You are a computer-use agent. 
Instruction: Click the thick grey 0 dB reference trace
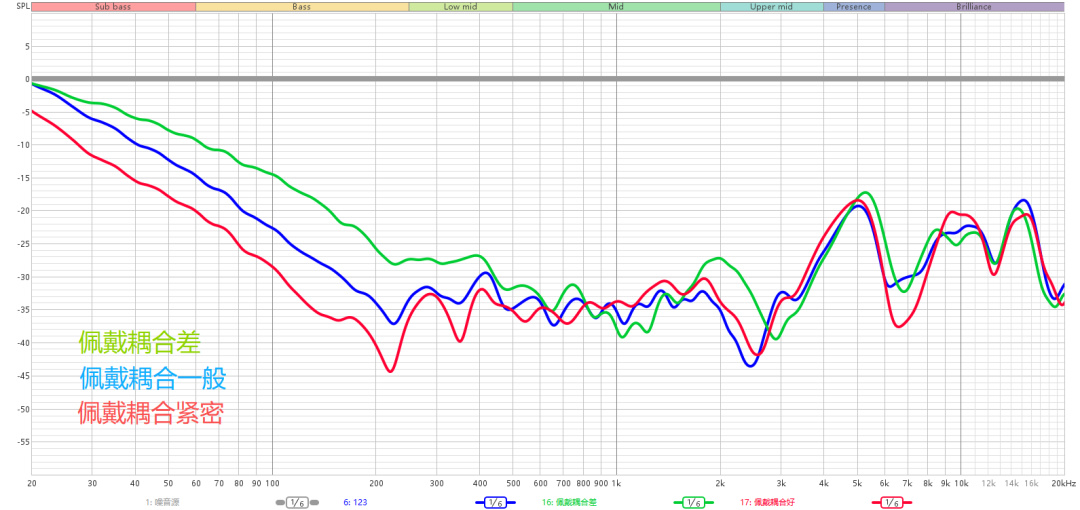548,79
